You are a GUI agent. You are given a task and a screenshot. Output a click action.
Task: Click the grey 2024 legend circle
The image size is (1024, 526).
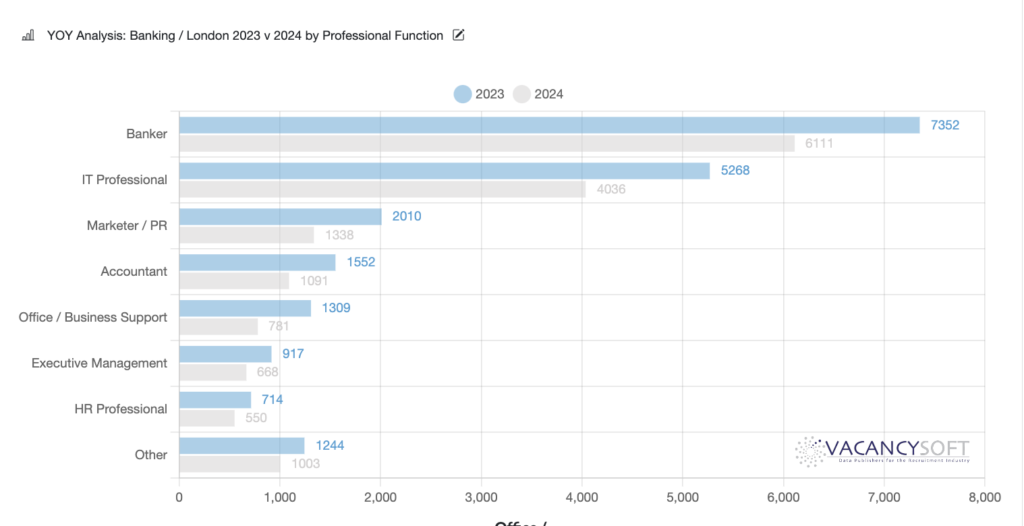coord(521,94)
